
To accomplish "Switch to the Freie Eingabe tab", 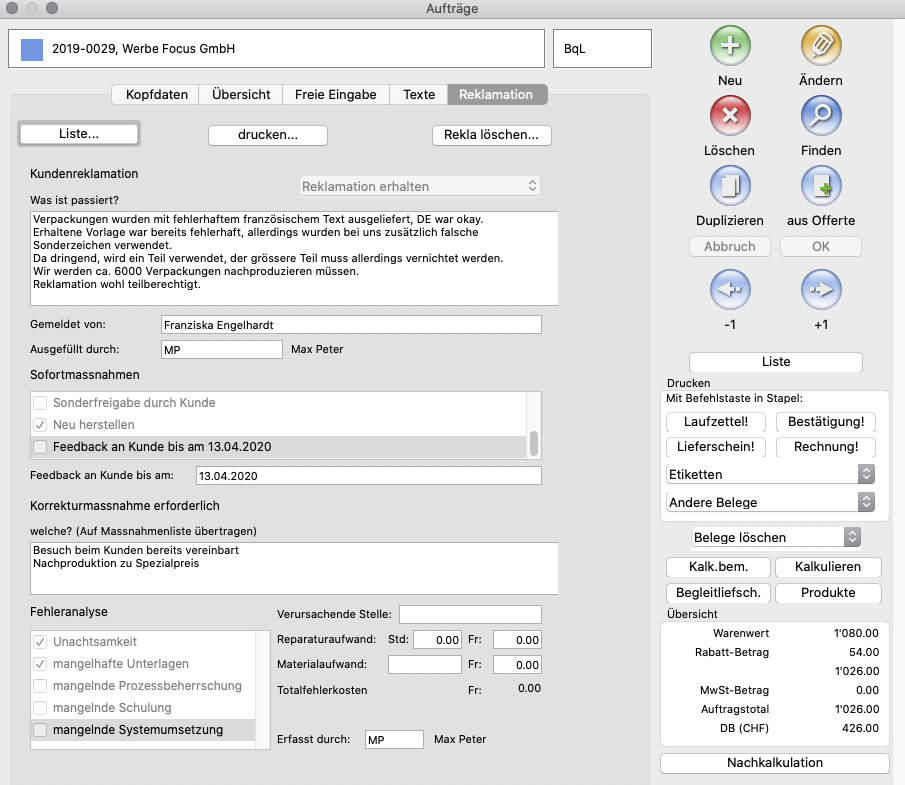I will coord(335,95).
